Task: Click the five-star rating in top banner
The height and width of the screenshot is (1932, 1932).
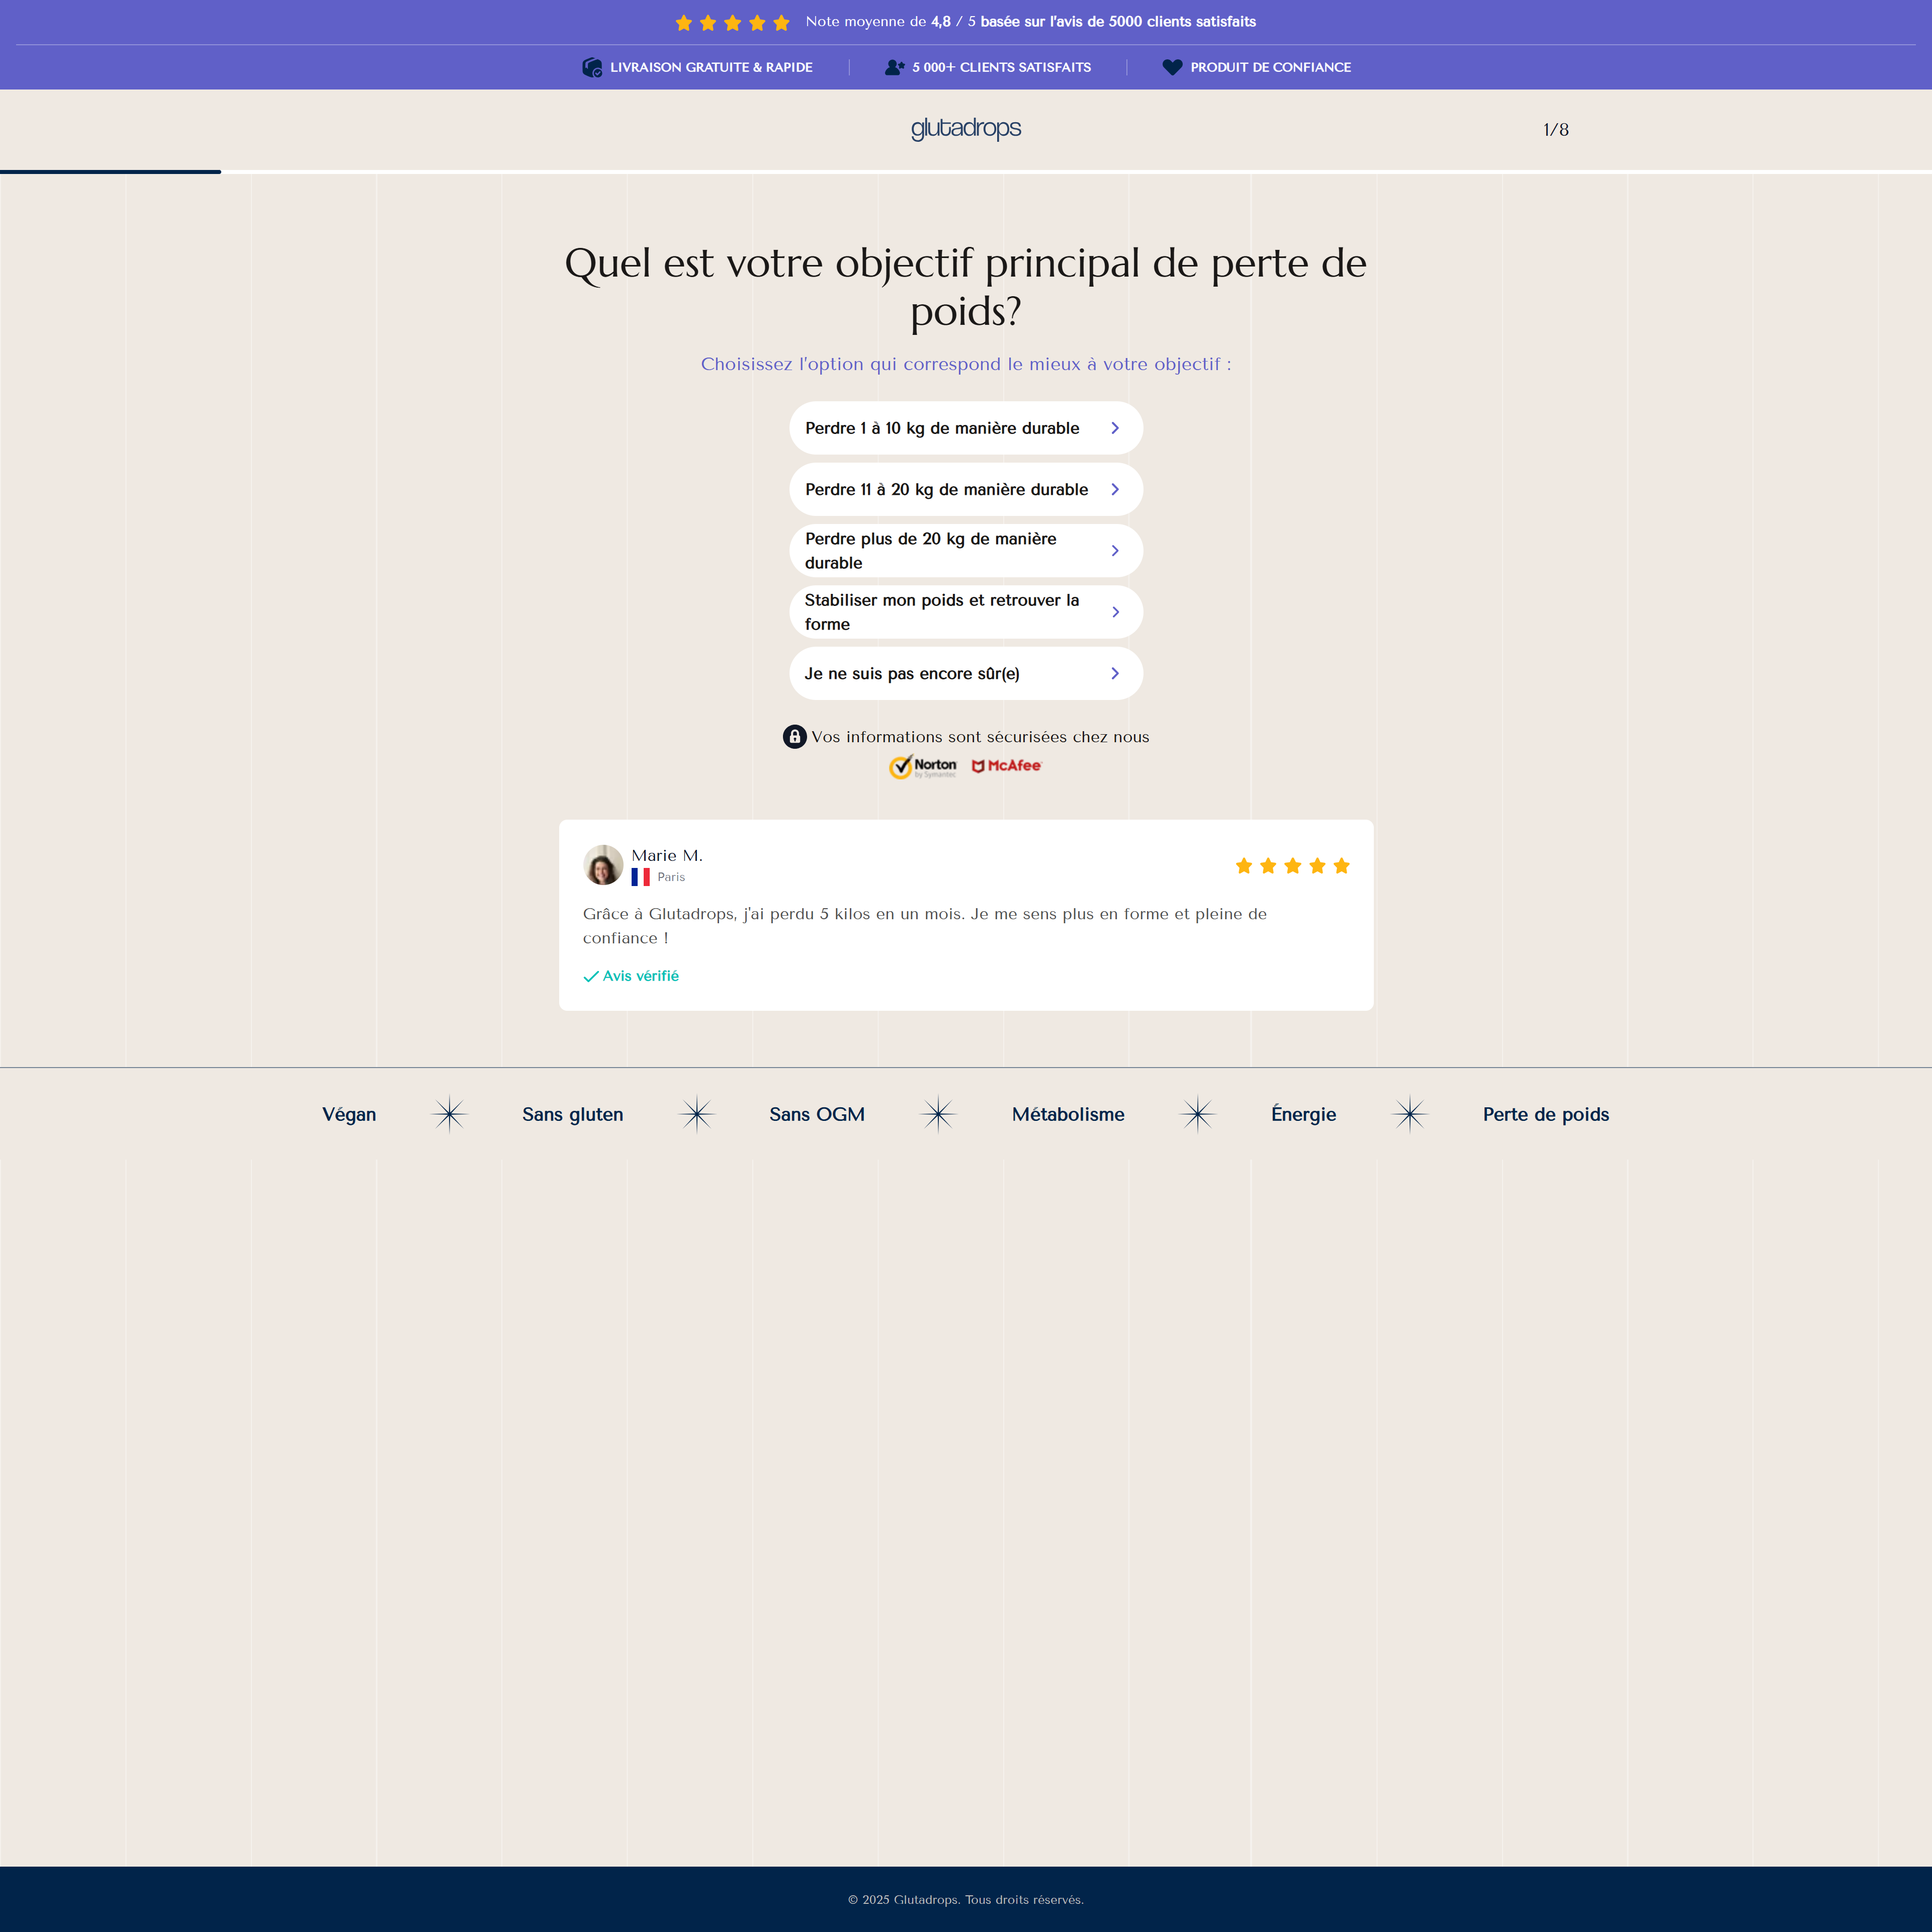Action: pyautogui.click(x=732, y=22)
